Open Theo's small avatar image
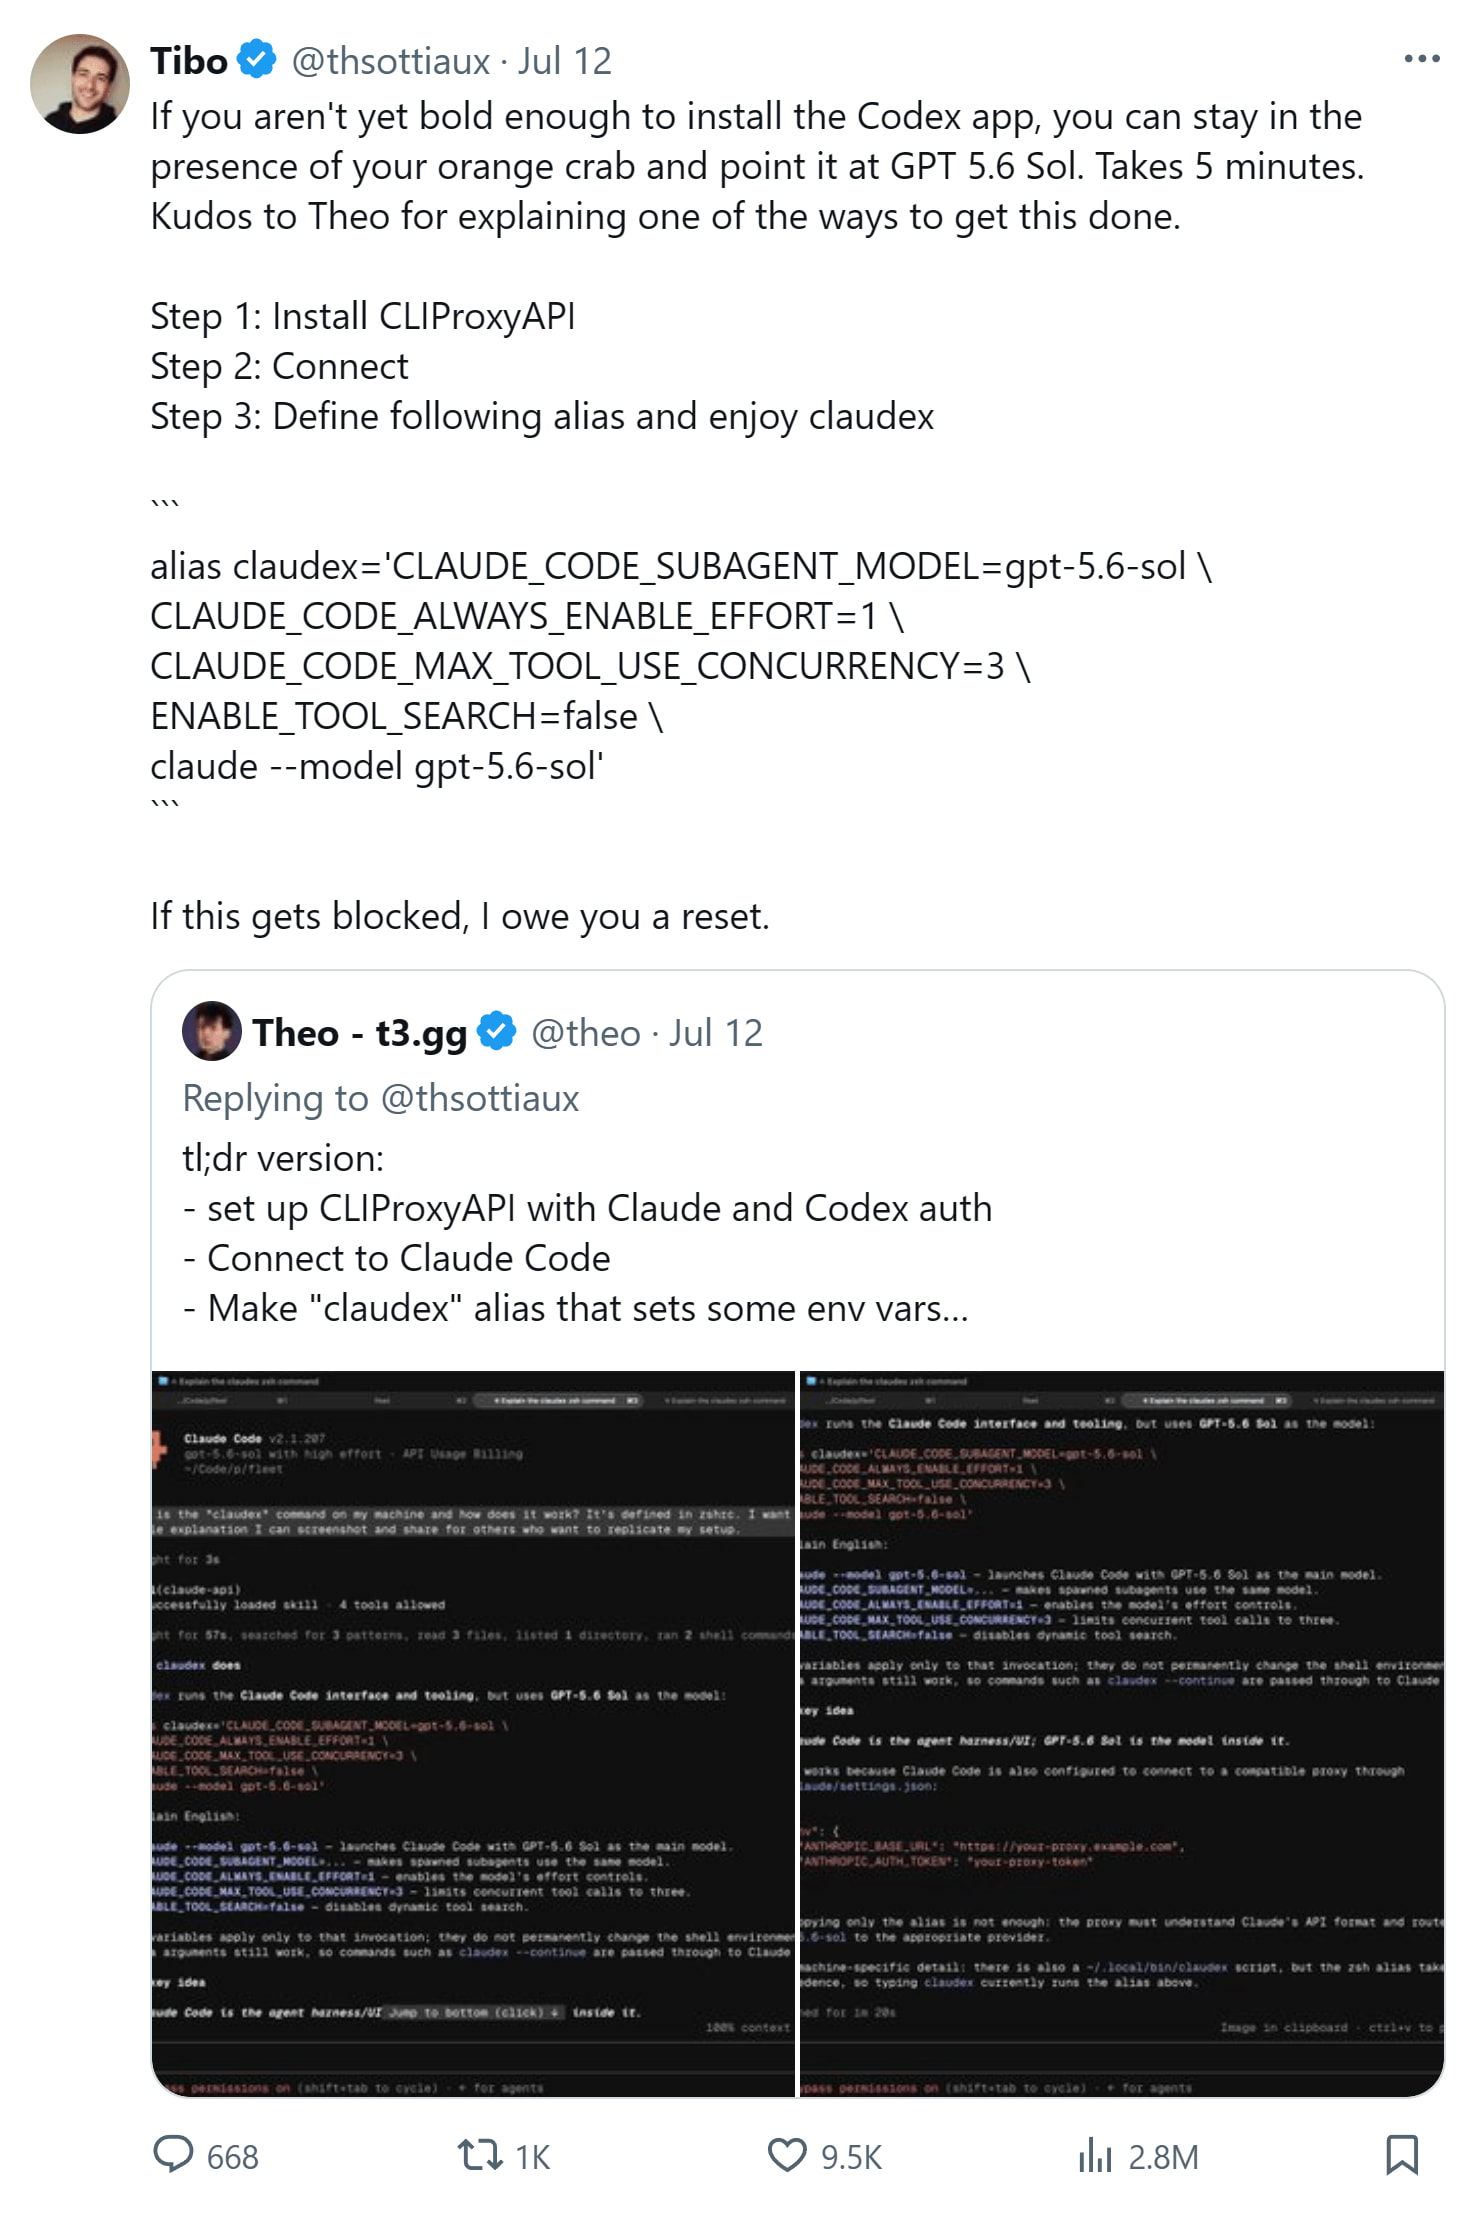Screen dimensions: 1480x2220 212,1031
